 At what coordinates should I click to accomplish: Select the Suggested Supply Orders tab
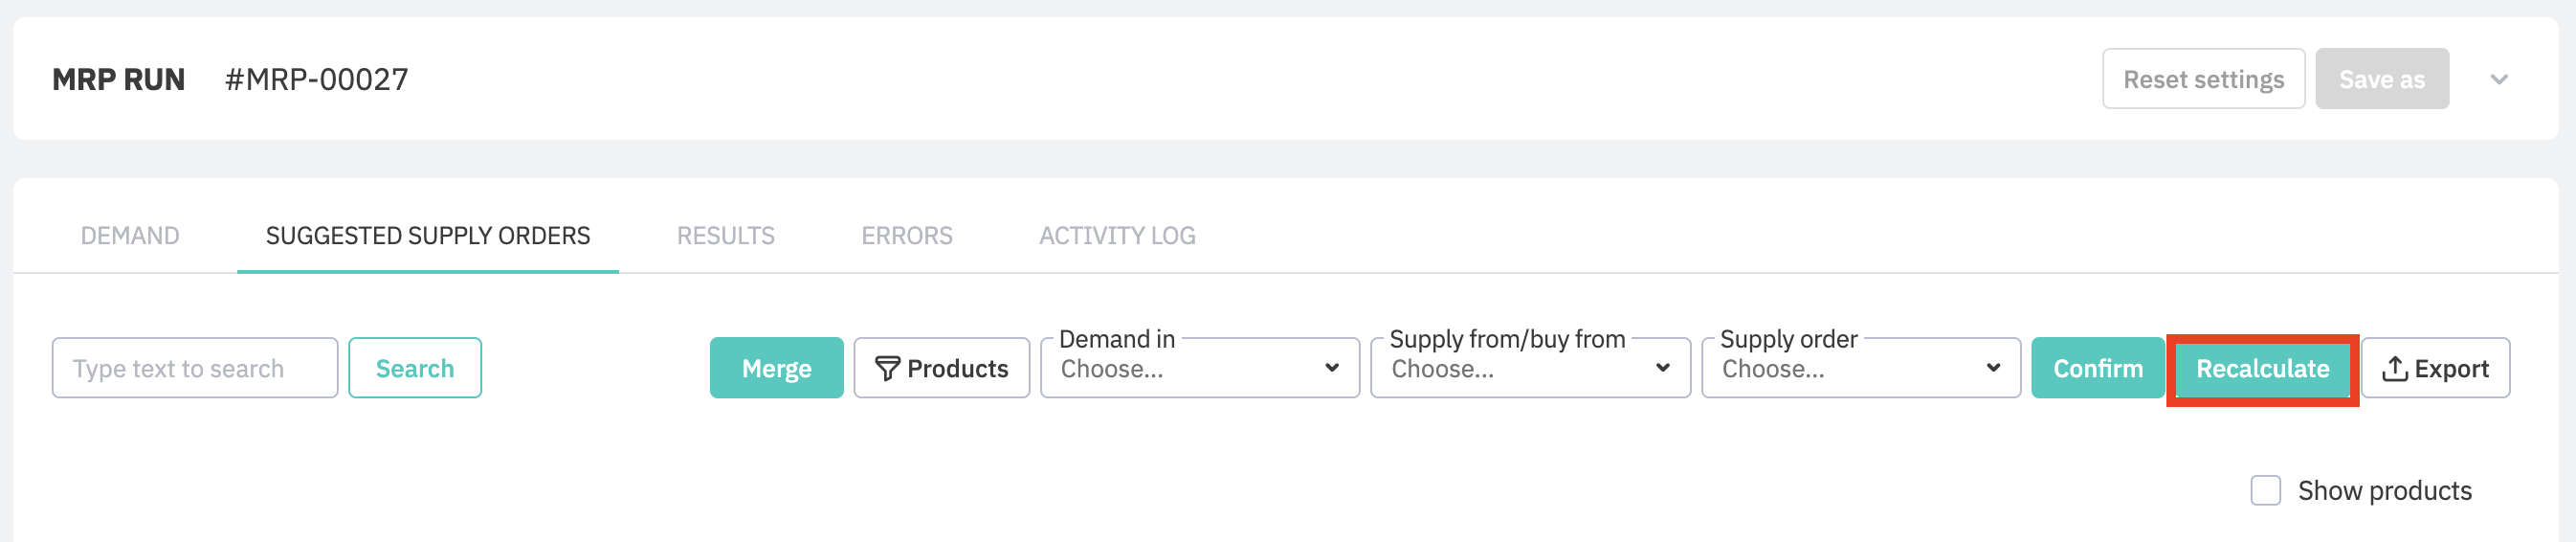[x=428, y=236]
